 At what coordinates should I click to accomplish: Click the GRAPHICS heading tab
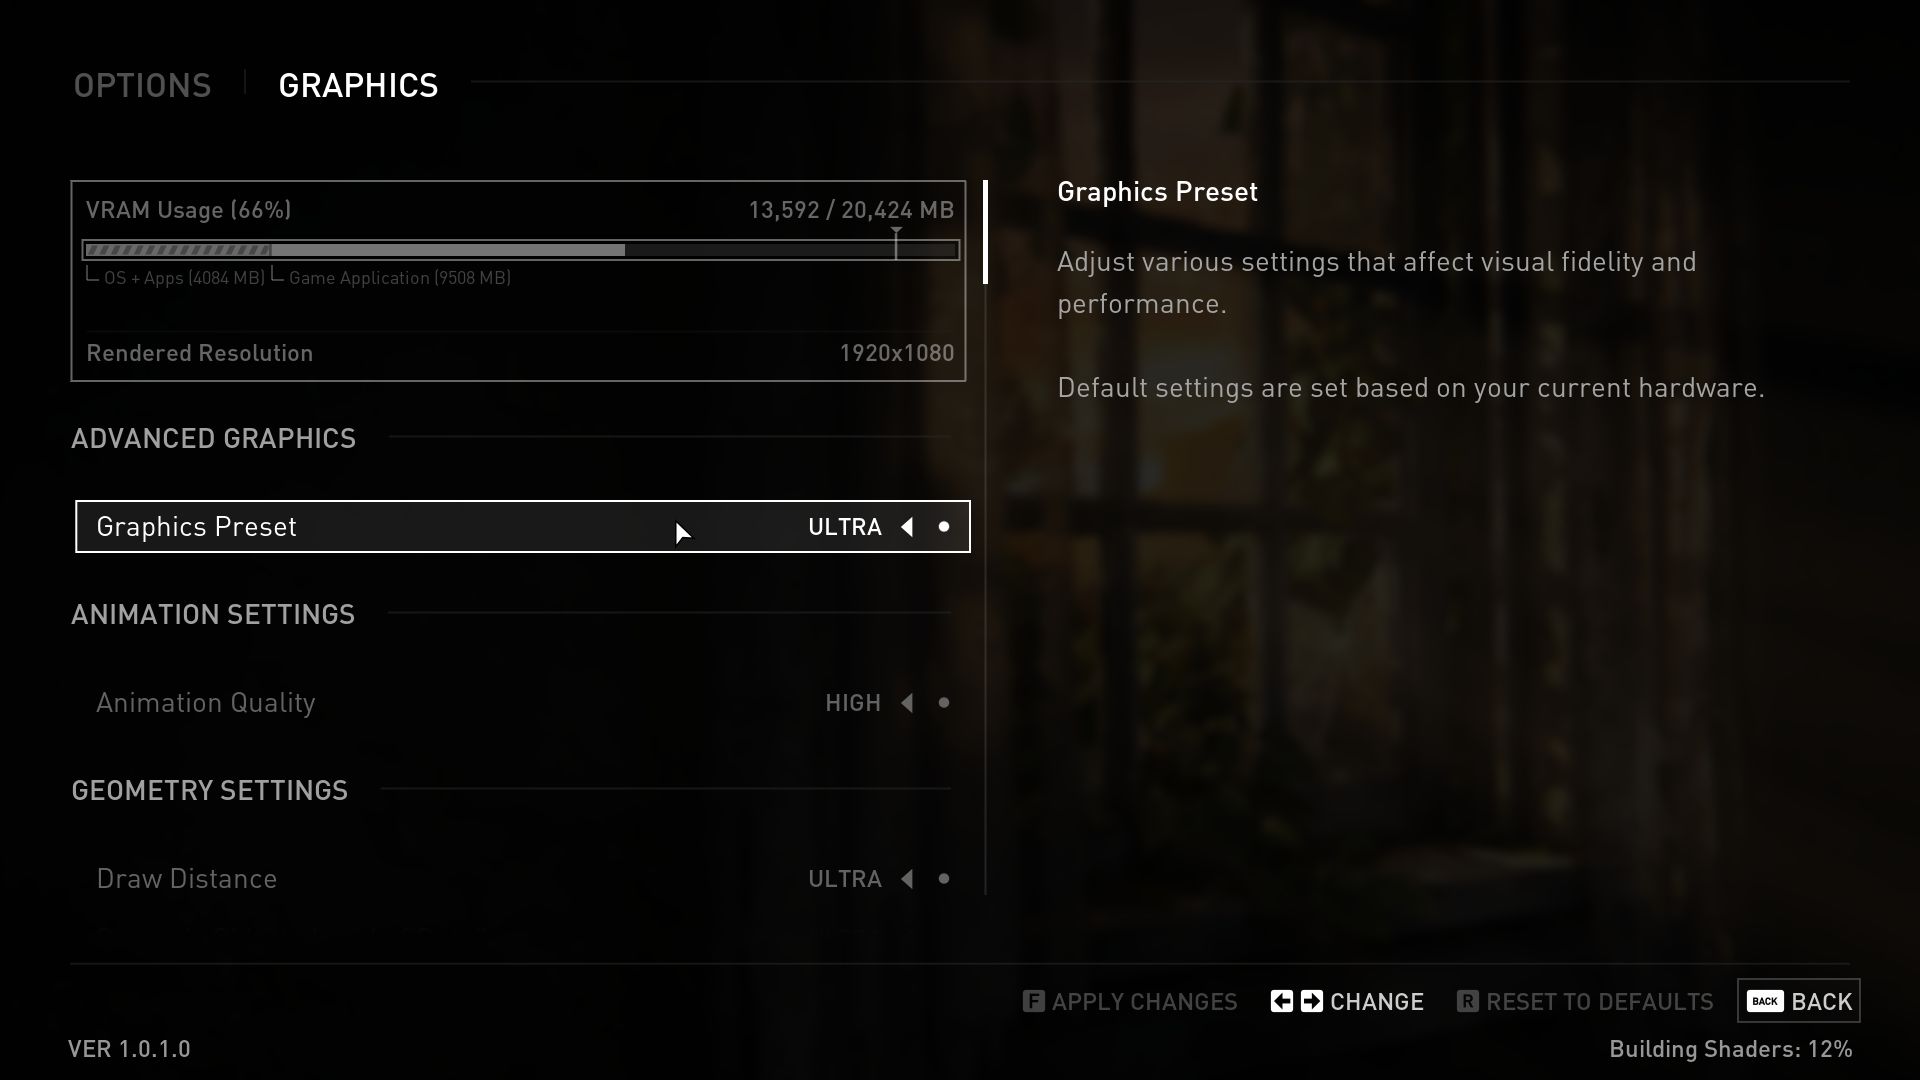point(358,86)
